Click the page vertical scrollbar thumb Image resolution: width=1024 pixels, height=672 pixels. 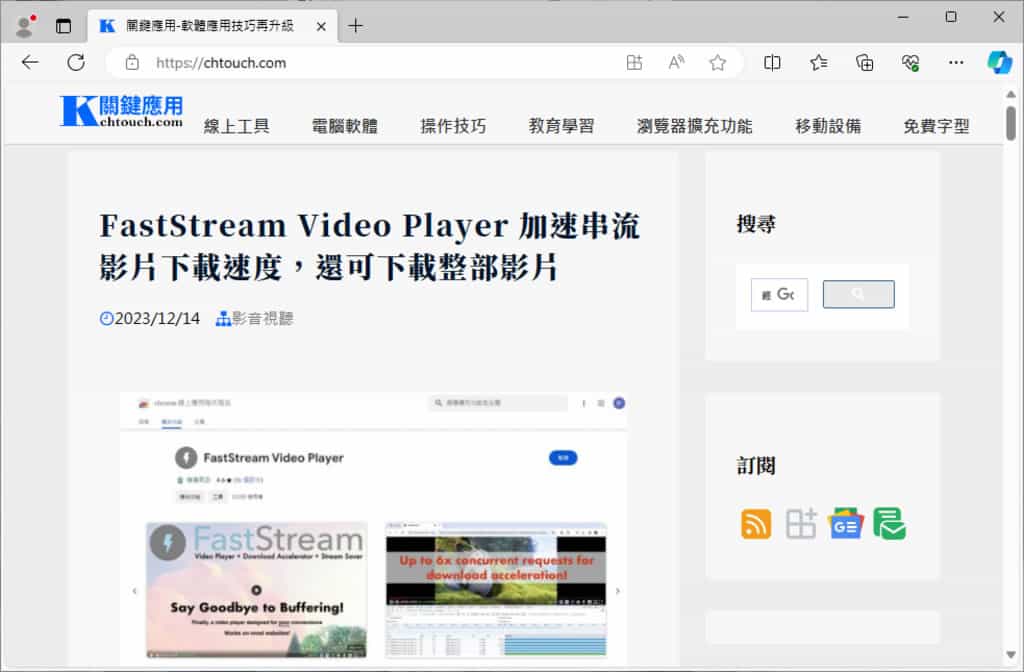click(1011, 123)
